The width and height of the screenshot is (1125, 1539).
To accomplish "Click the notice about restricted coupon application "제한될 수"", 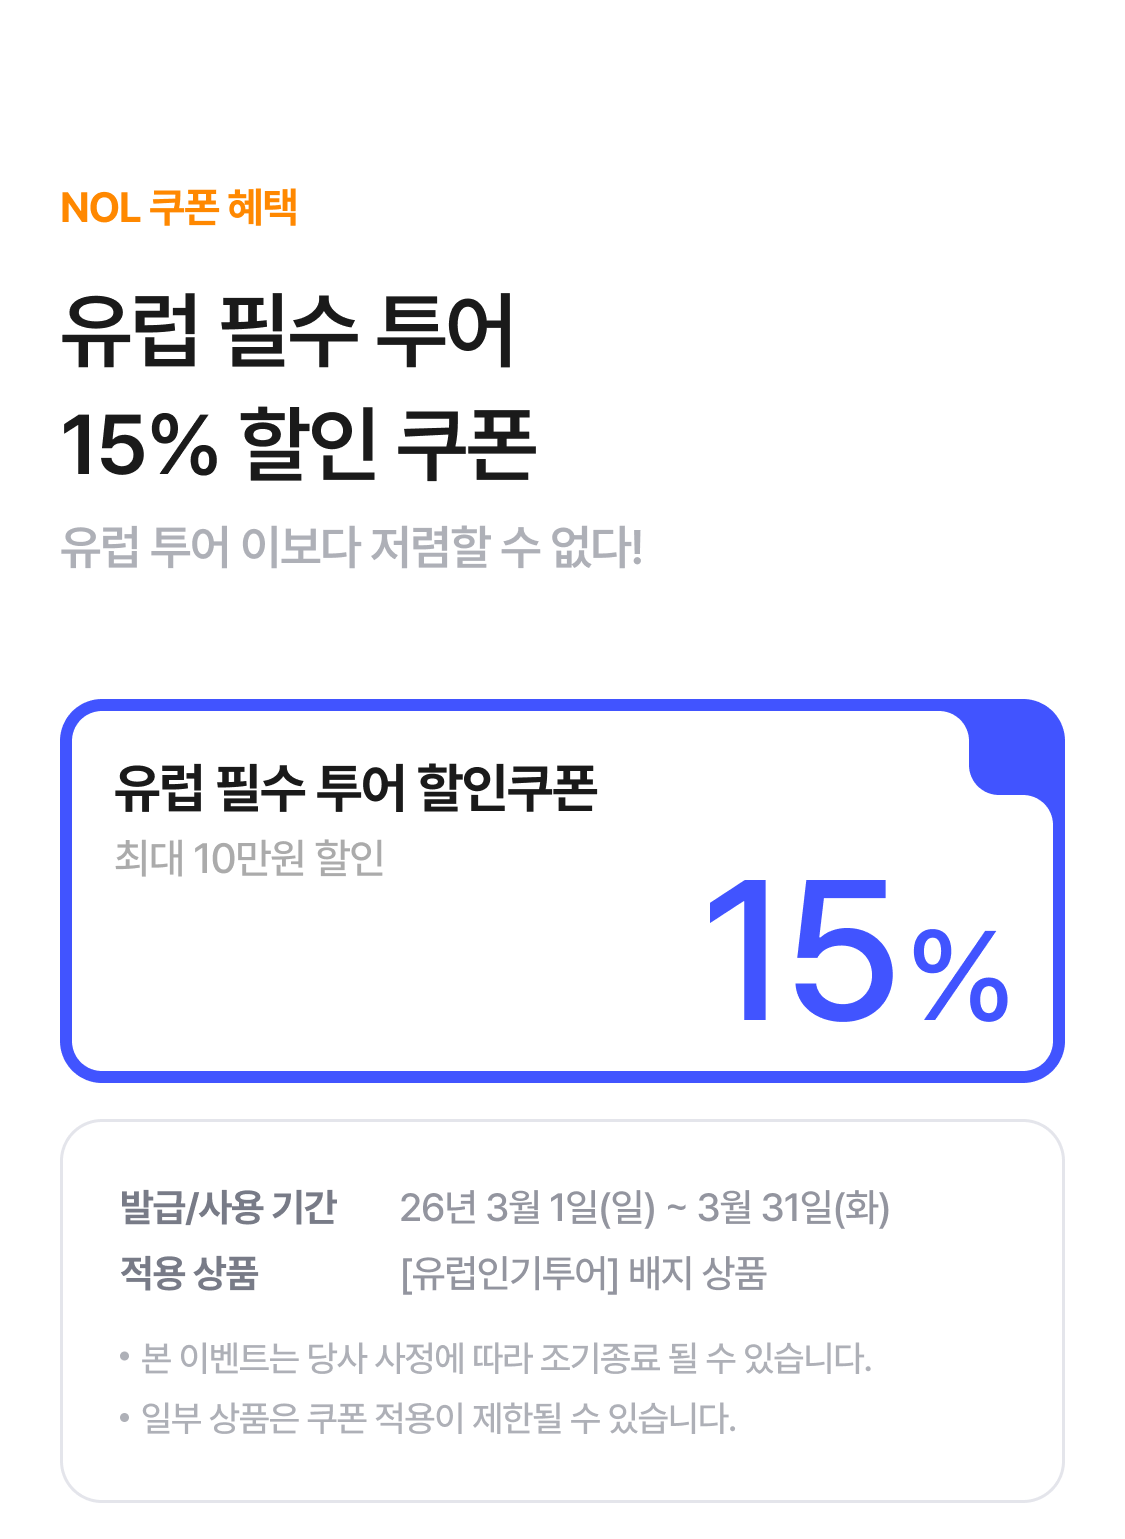I will click(x=438, y=1418).
